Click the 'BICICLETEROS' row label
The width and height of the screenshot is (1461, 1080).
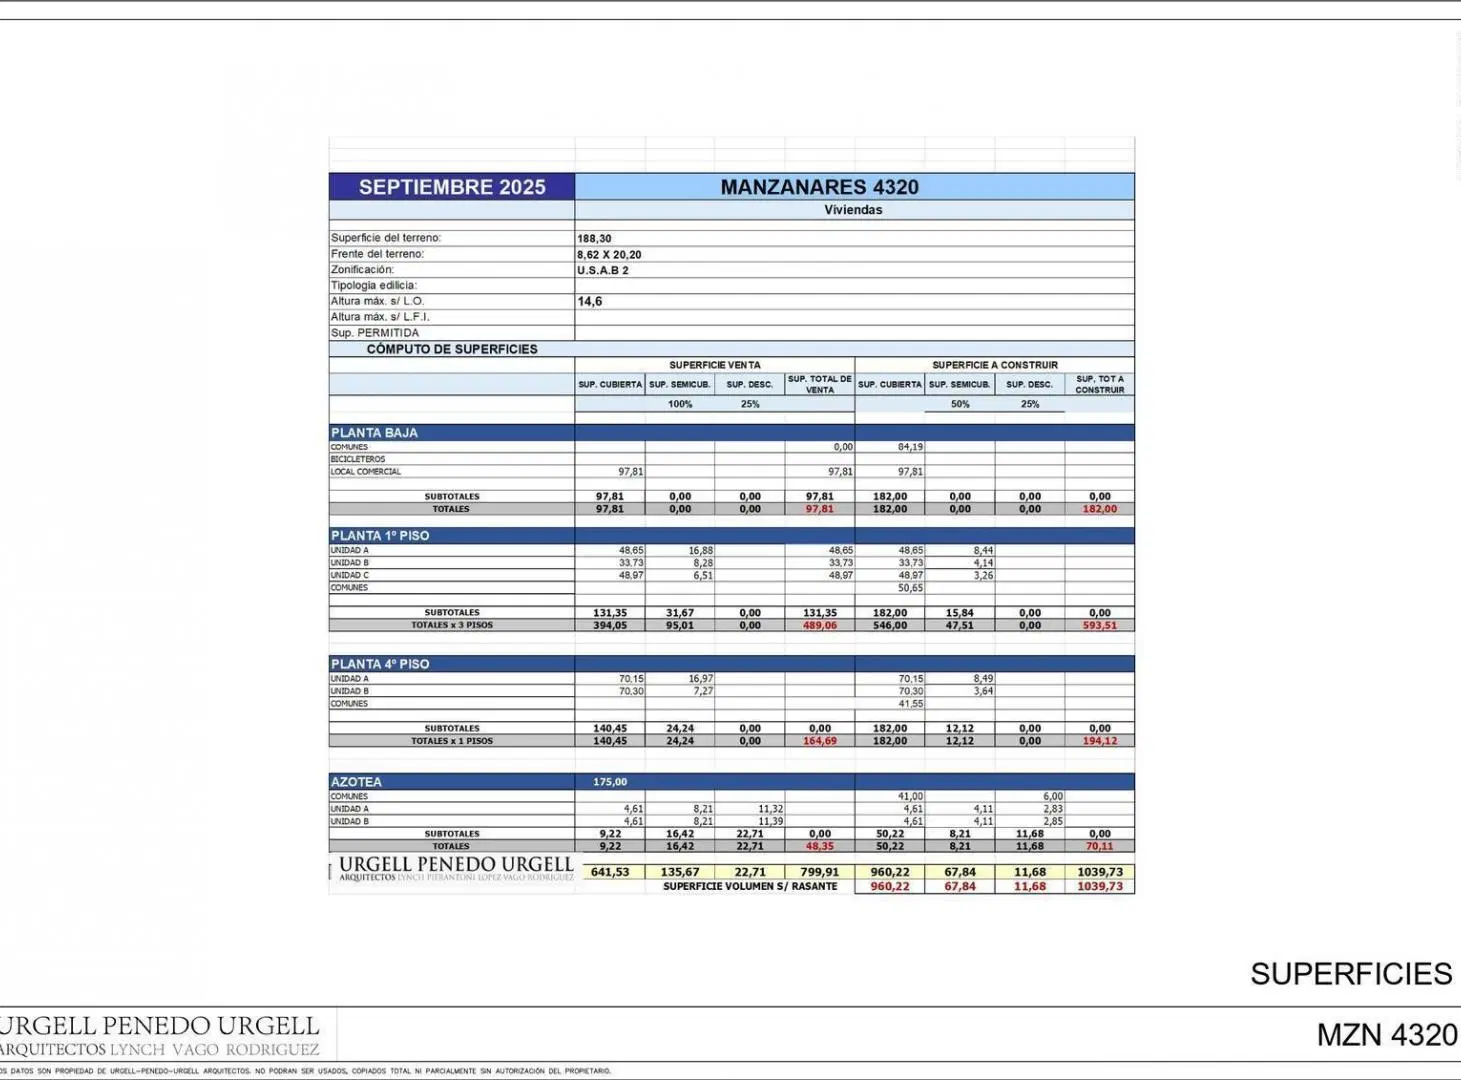tap(358, 460)
